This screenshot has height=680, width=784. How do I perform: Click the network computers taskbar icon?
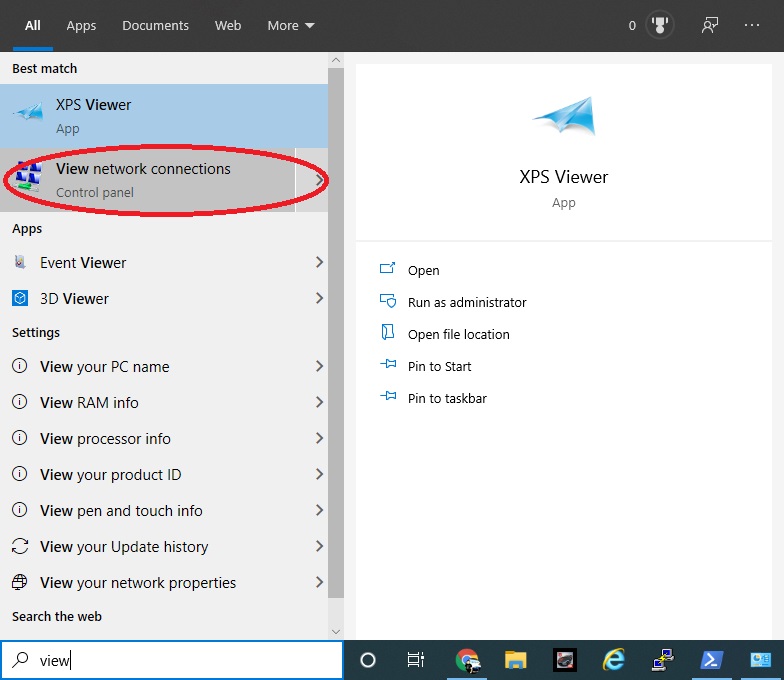click(663, 660)
